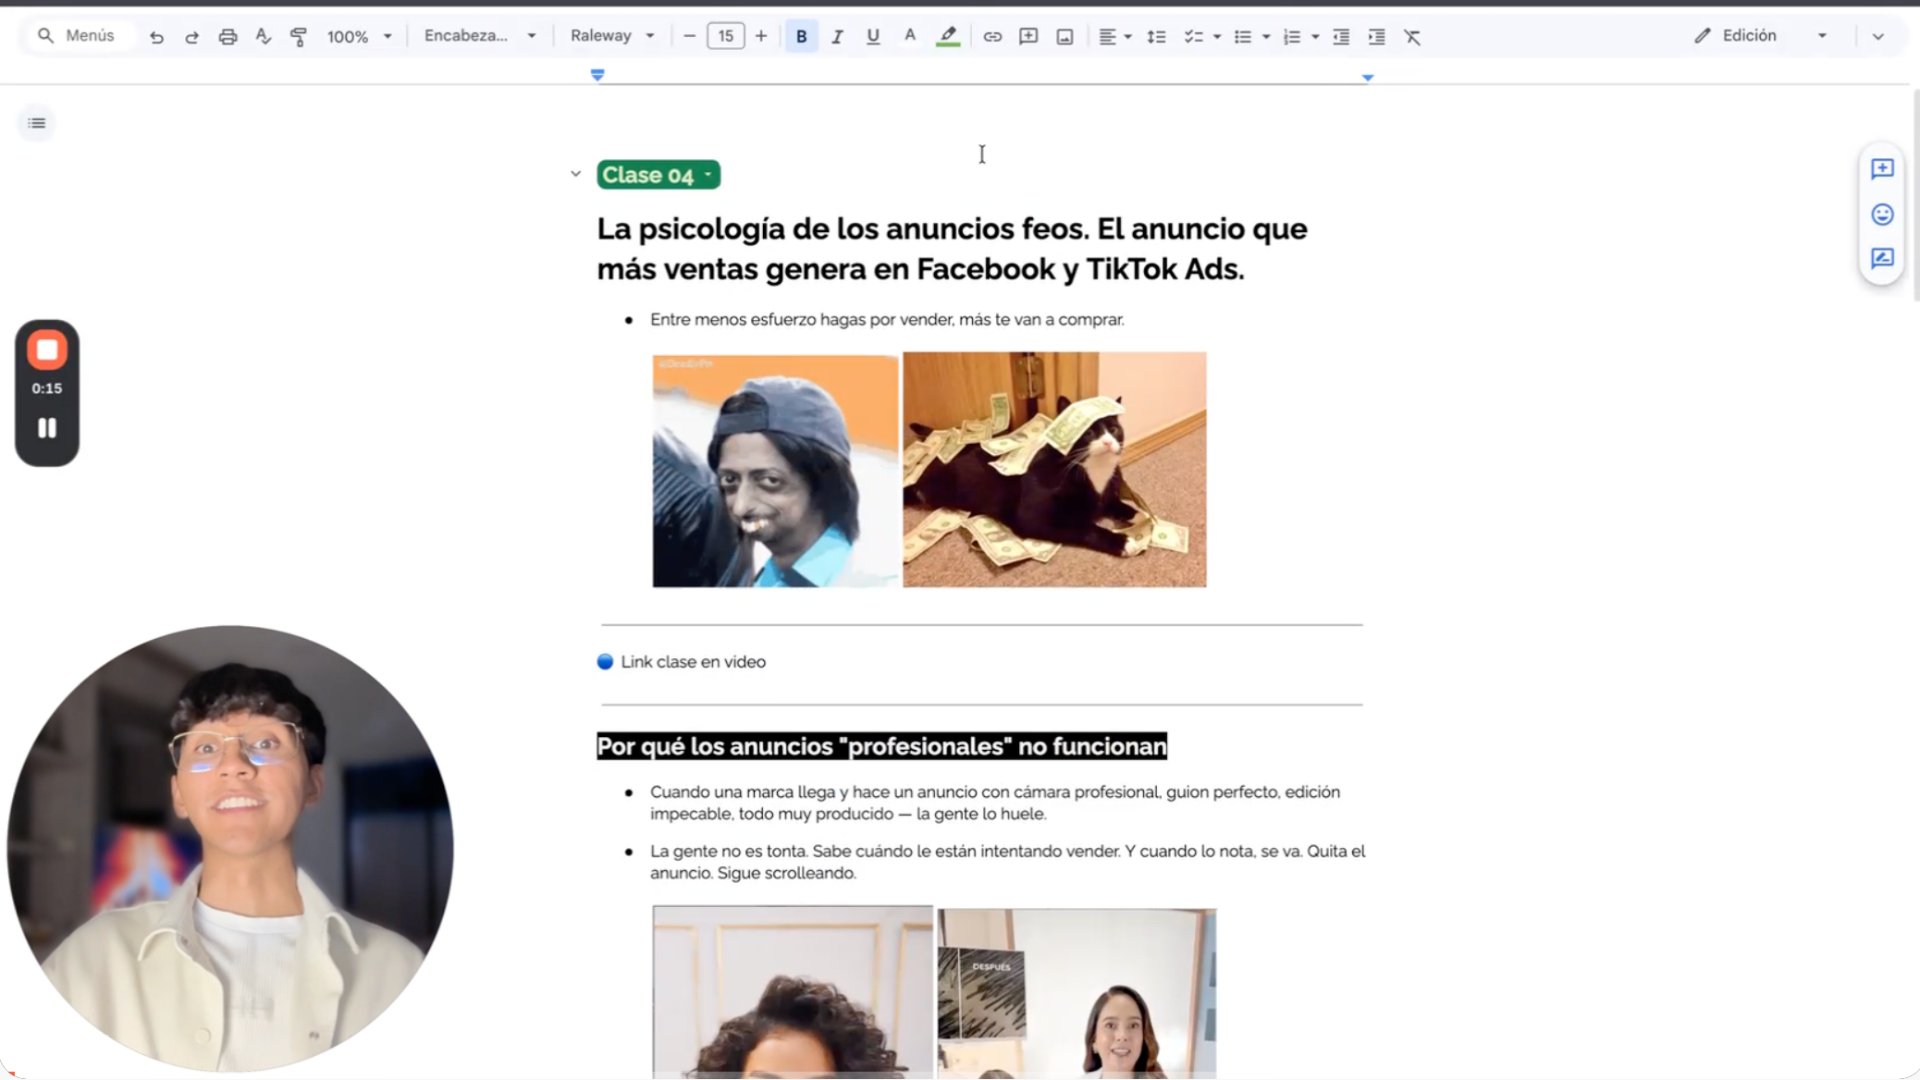Open the checklist options arrow
The image size is (1920, 1080).
1217,37
